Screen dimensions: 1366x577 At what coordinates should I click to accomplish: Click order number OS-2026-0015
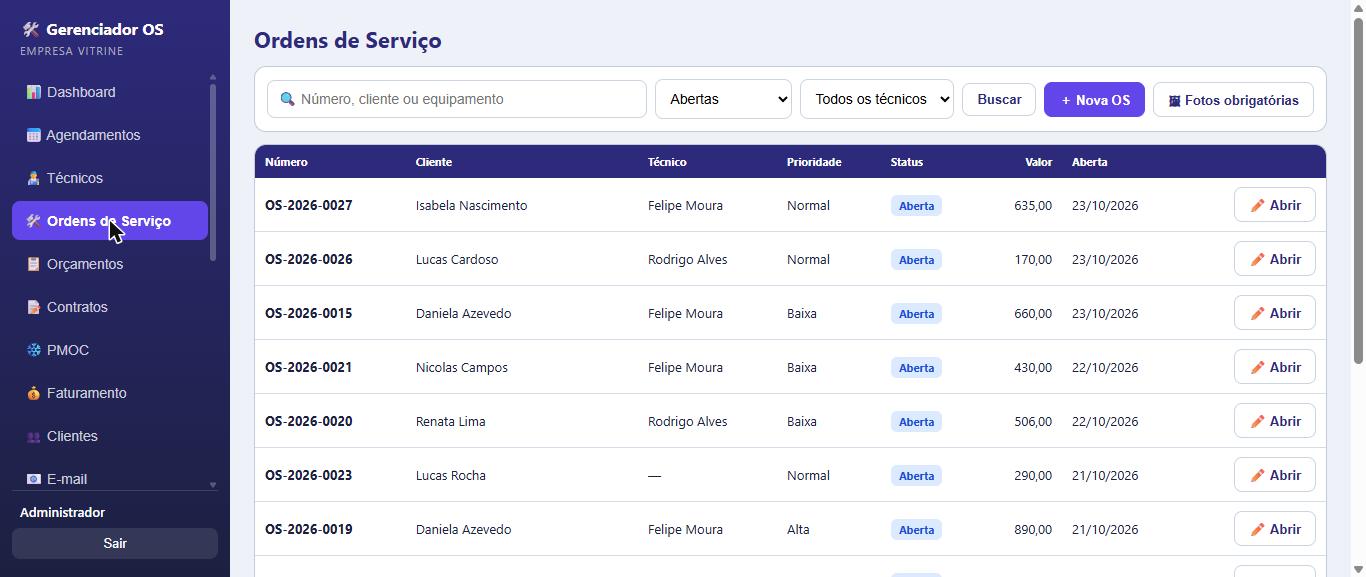point(308,313)
